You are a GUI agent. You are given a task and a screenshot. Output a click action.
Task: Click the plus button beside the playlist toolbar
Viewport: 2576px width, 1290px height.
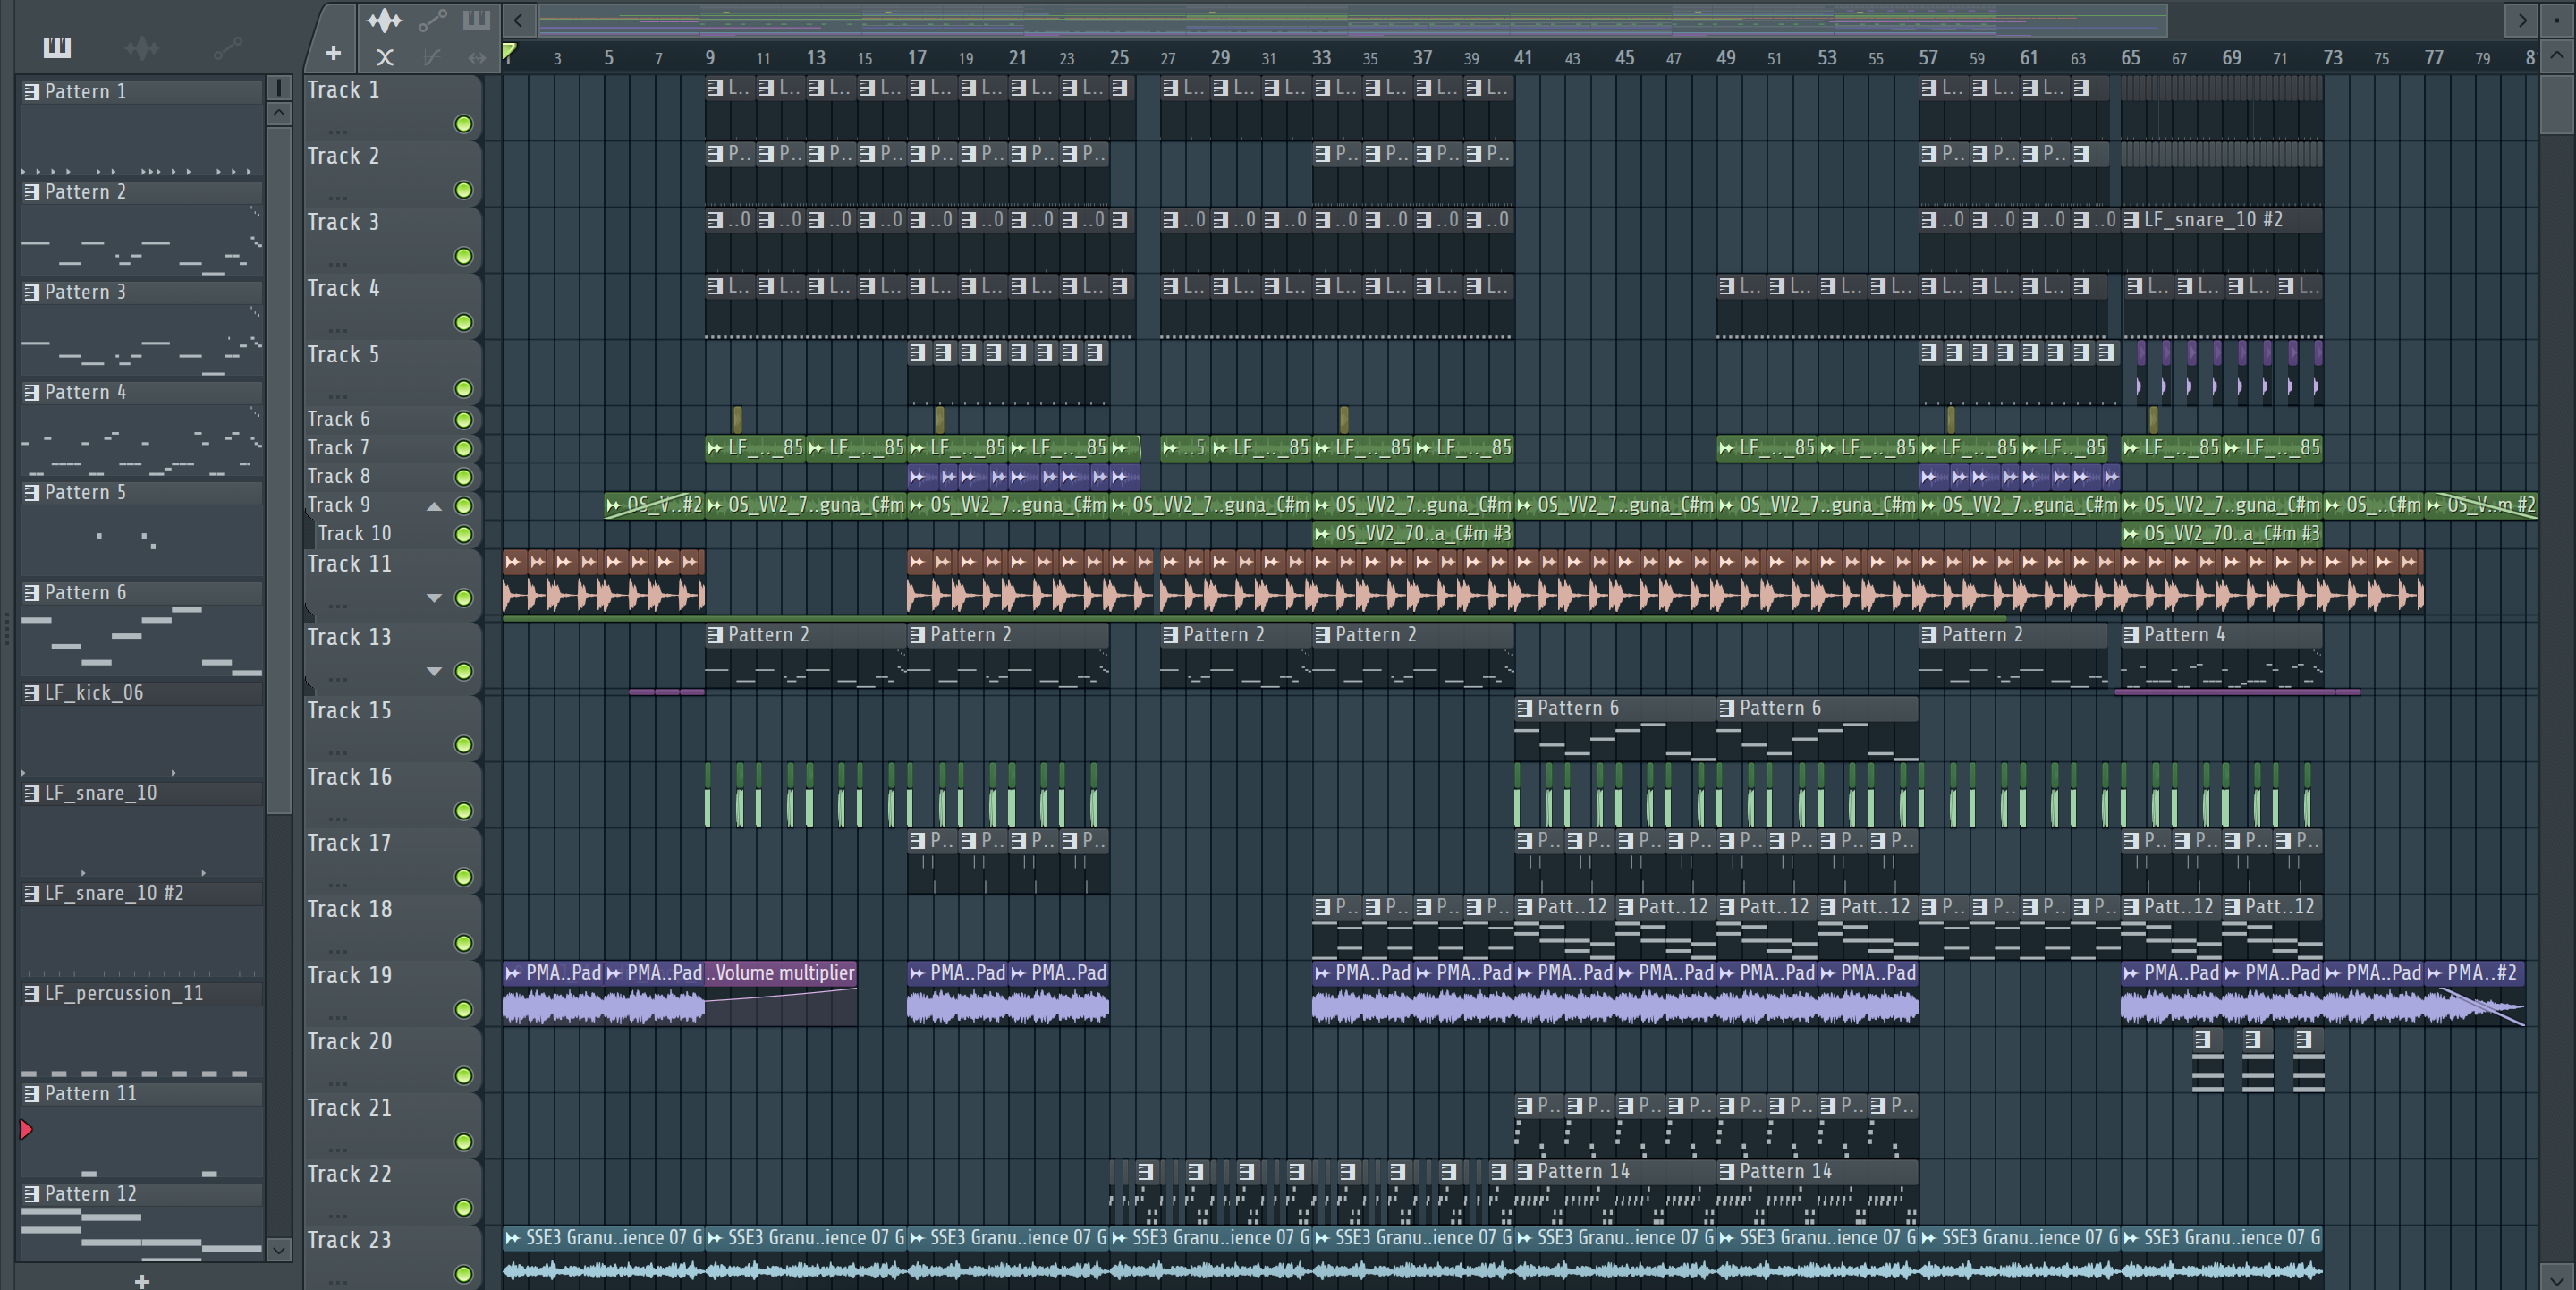333,52
